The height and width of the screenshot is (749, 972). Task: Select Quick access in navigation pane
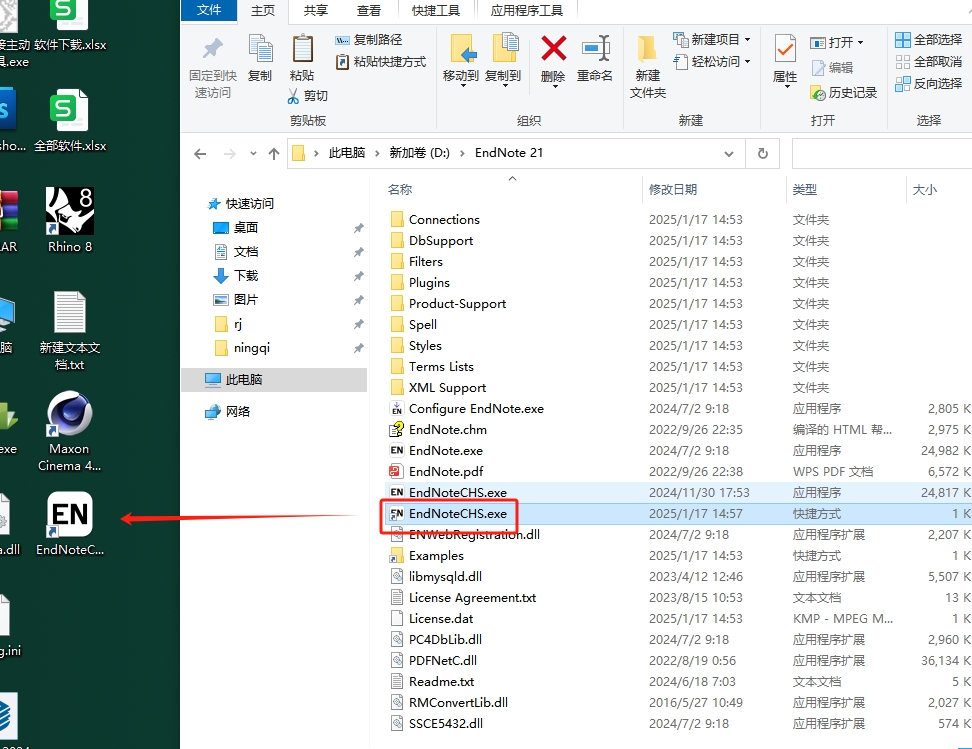click(x=240, y=203)
